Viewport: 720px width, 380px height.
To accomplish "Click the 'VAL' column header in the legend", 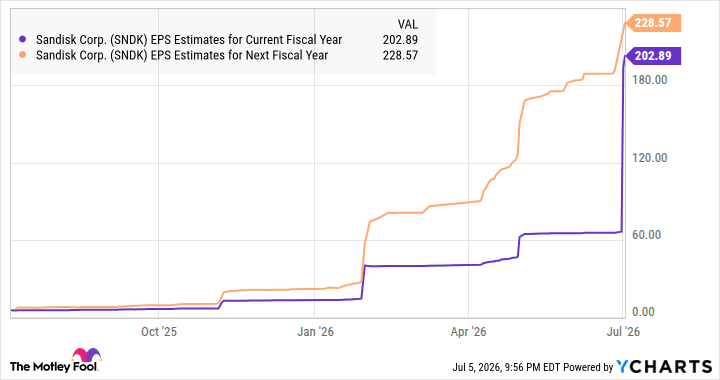I will [x=407, y=24].
